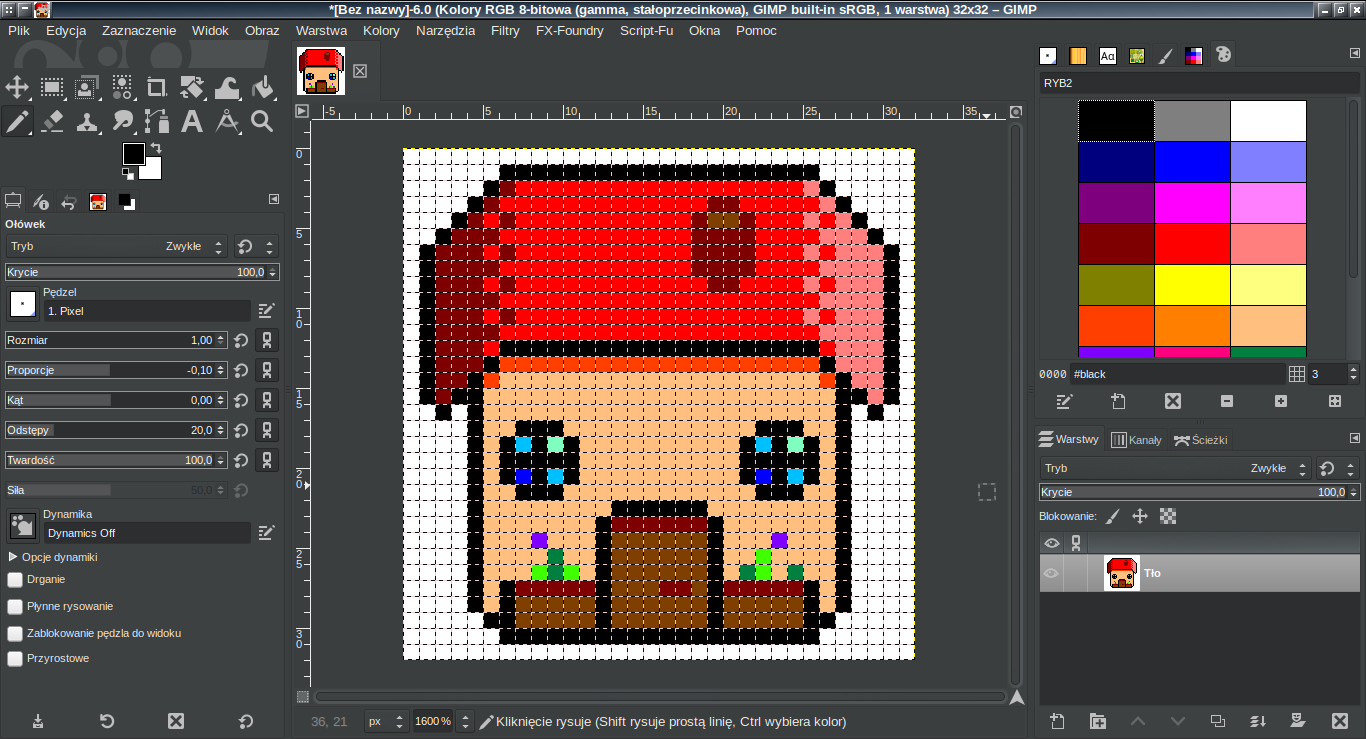Viewport: 1366px width, 739px height.
Task: Open the Warstwa menu
Action: tap(321, 30)
